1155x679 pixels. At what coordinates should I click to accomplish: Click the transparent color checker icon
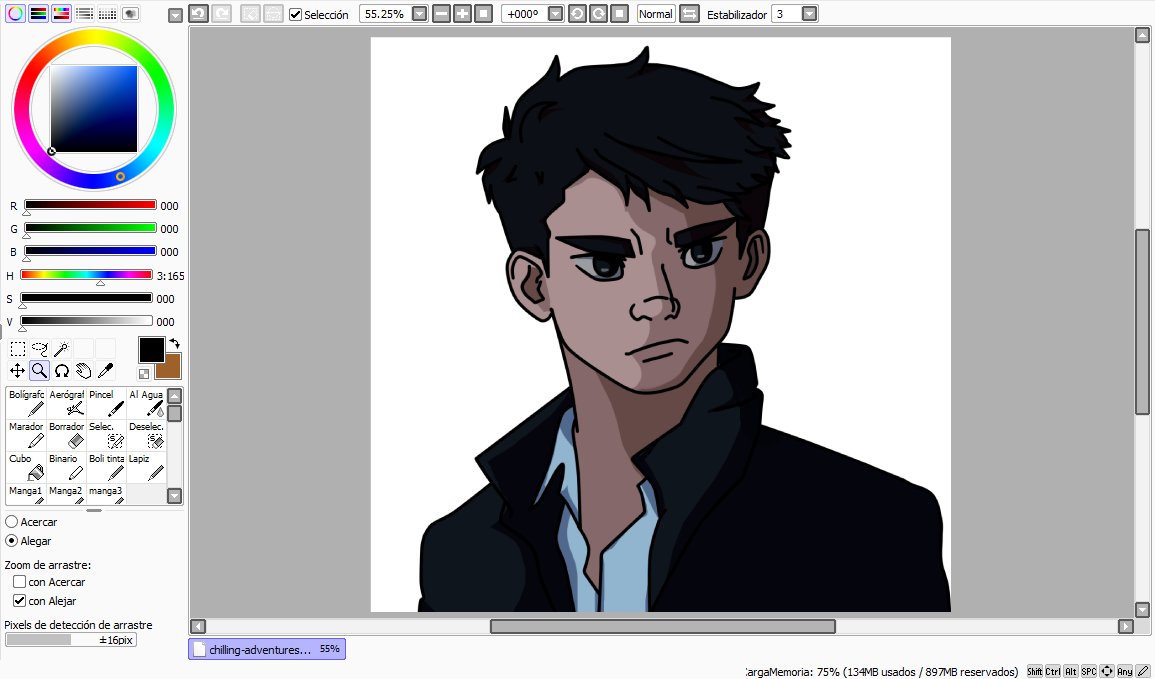pos(144,374)
